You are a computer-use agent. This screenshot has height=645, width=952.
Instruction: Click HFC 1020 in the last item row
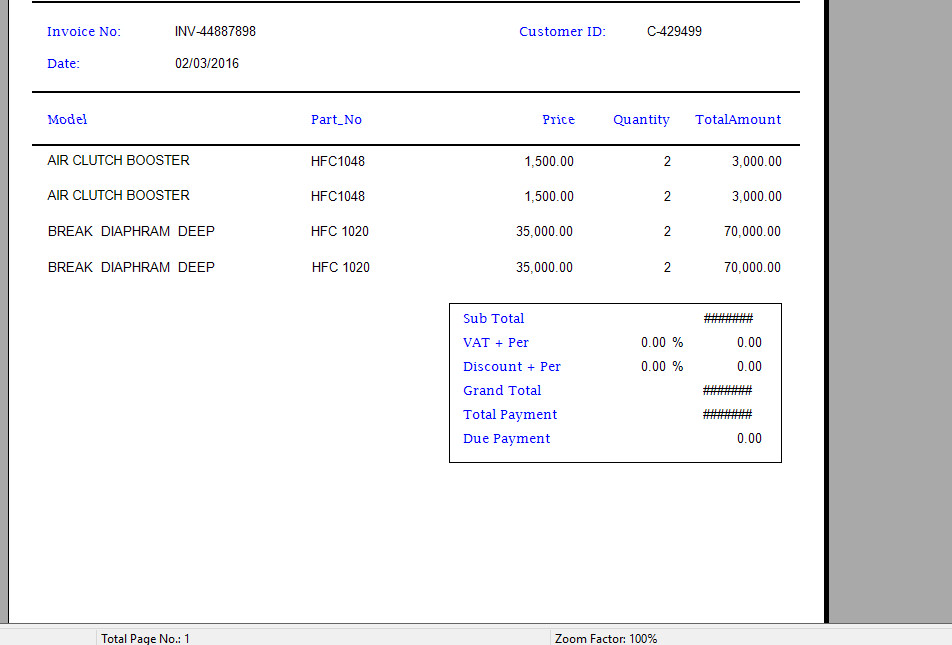341,267
